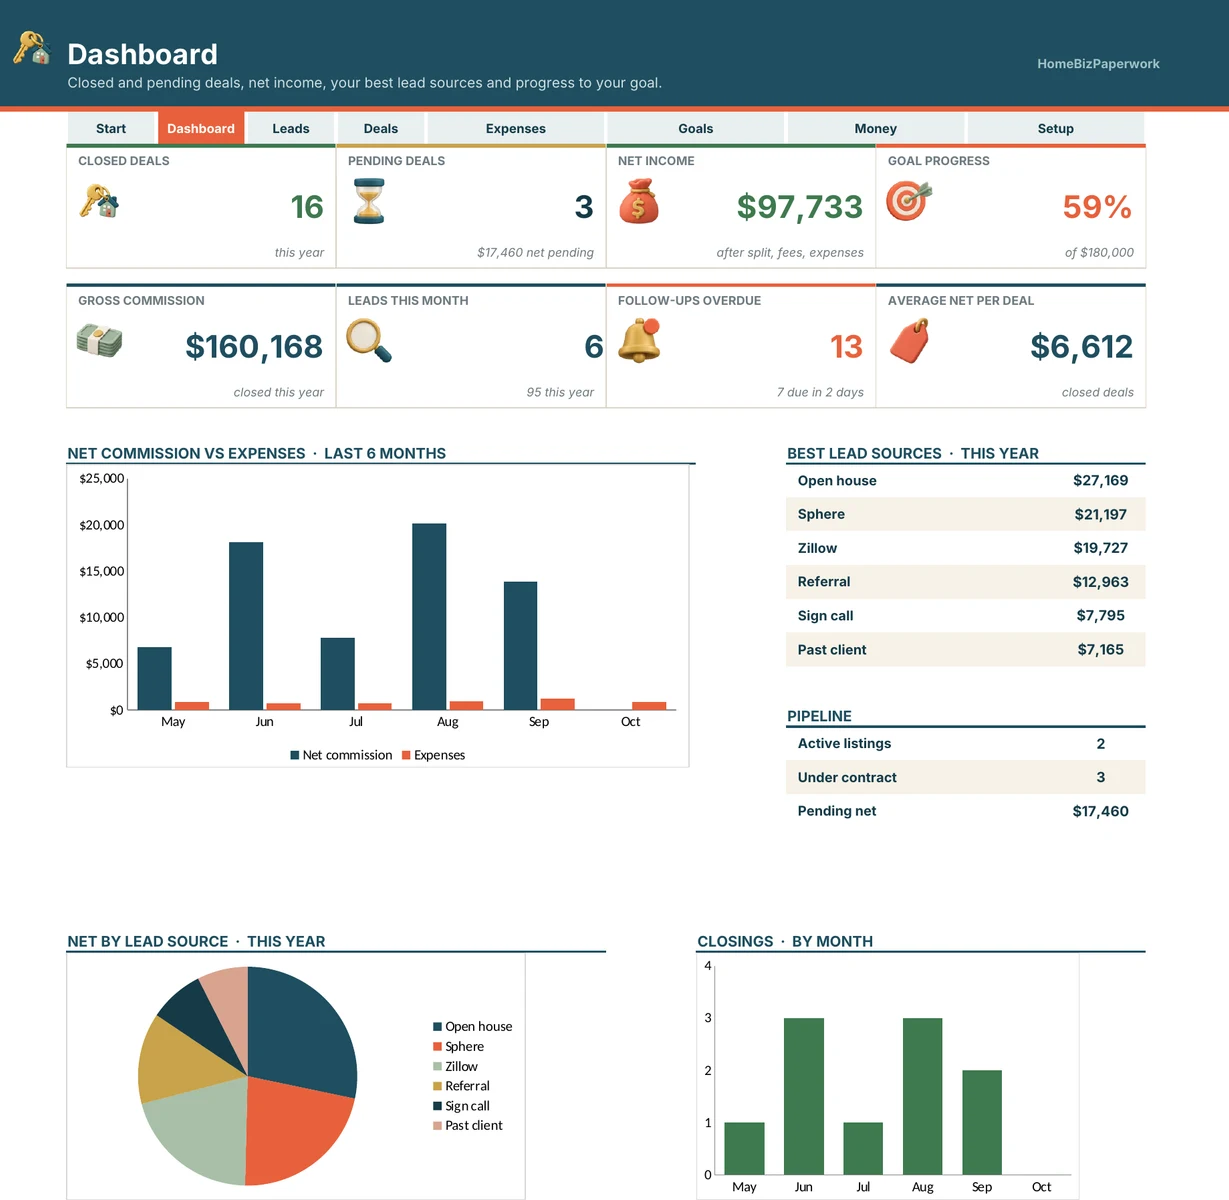Click the 59% goal progress value
The height and width of the screenshot is (1200, 1229).
pos(1097,207)
